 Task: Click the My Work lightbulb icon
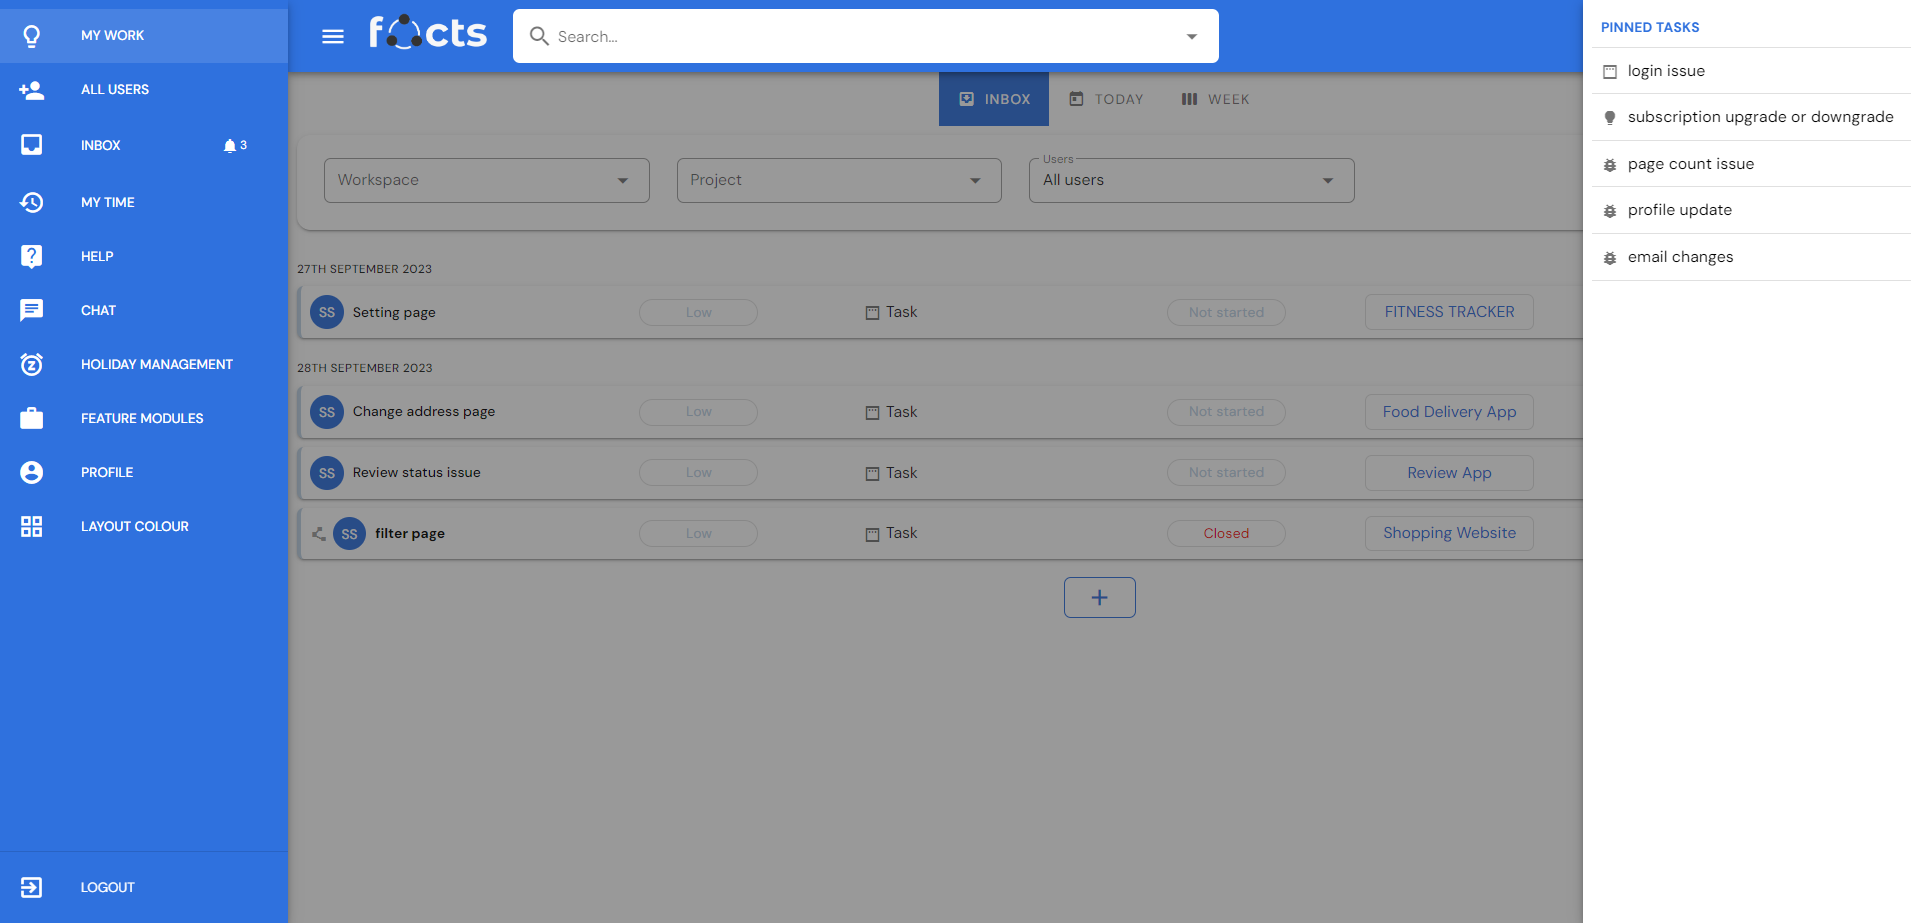tap(32, 36)
